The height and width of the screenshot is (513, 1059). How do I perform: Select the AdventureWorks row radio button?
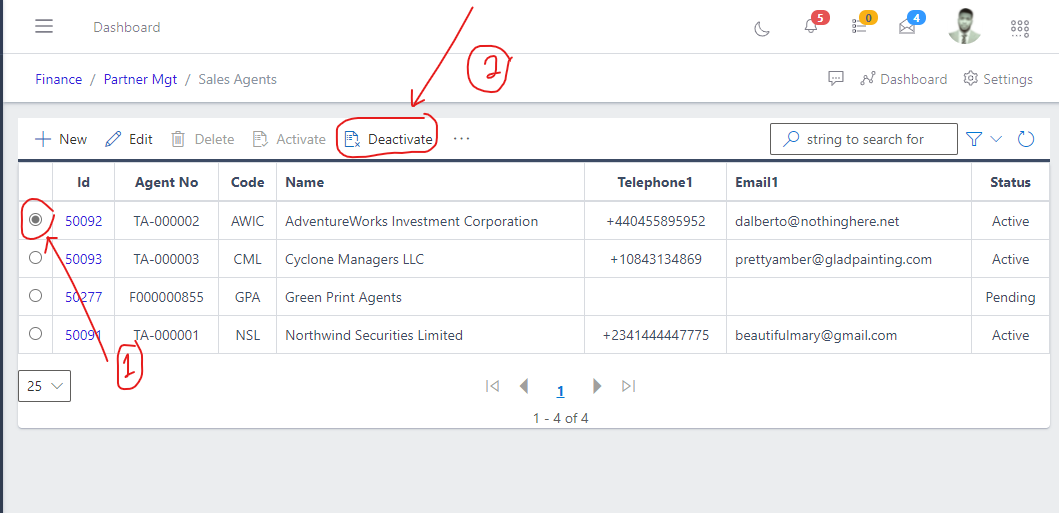coord(36,220)
